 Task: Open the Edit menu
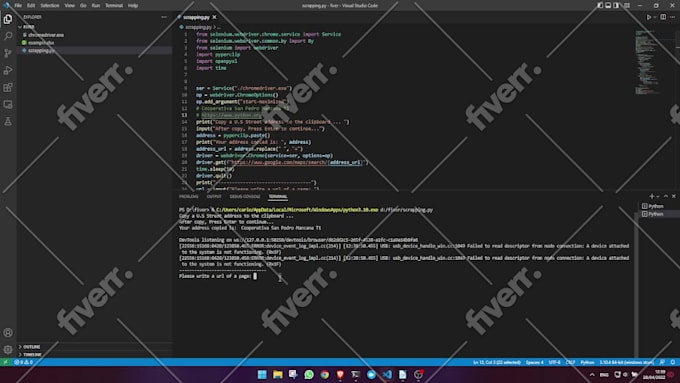point(31,6)
